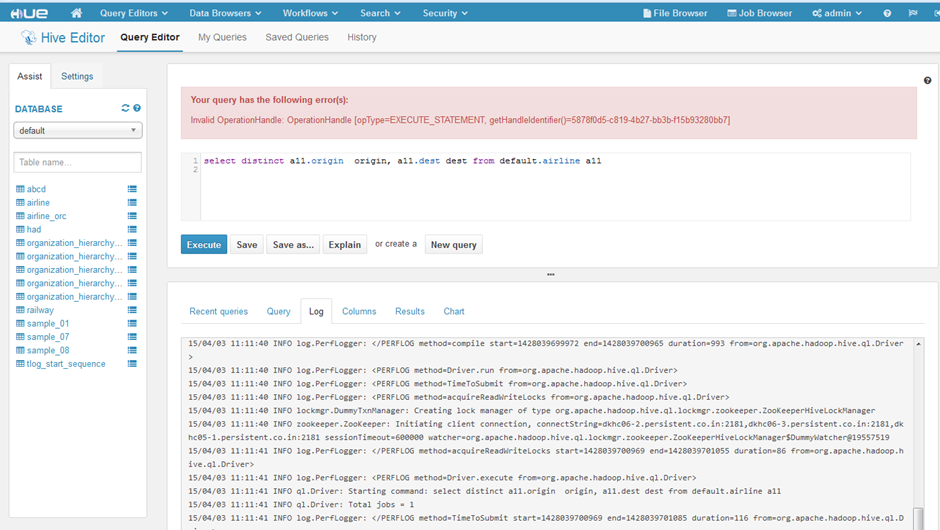The width and height of the screenshot is (940, 530).
Task: Click table icon beside railway
Action: click(x=20, y=310)
